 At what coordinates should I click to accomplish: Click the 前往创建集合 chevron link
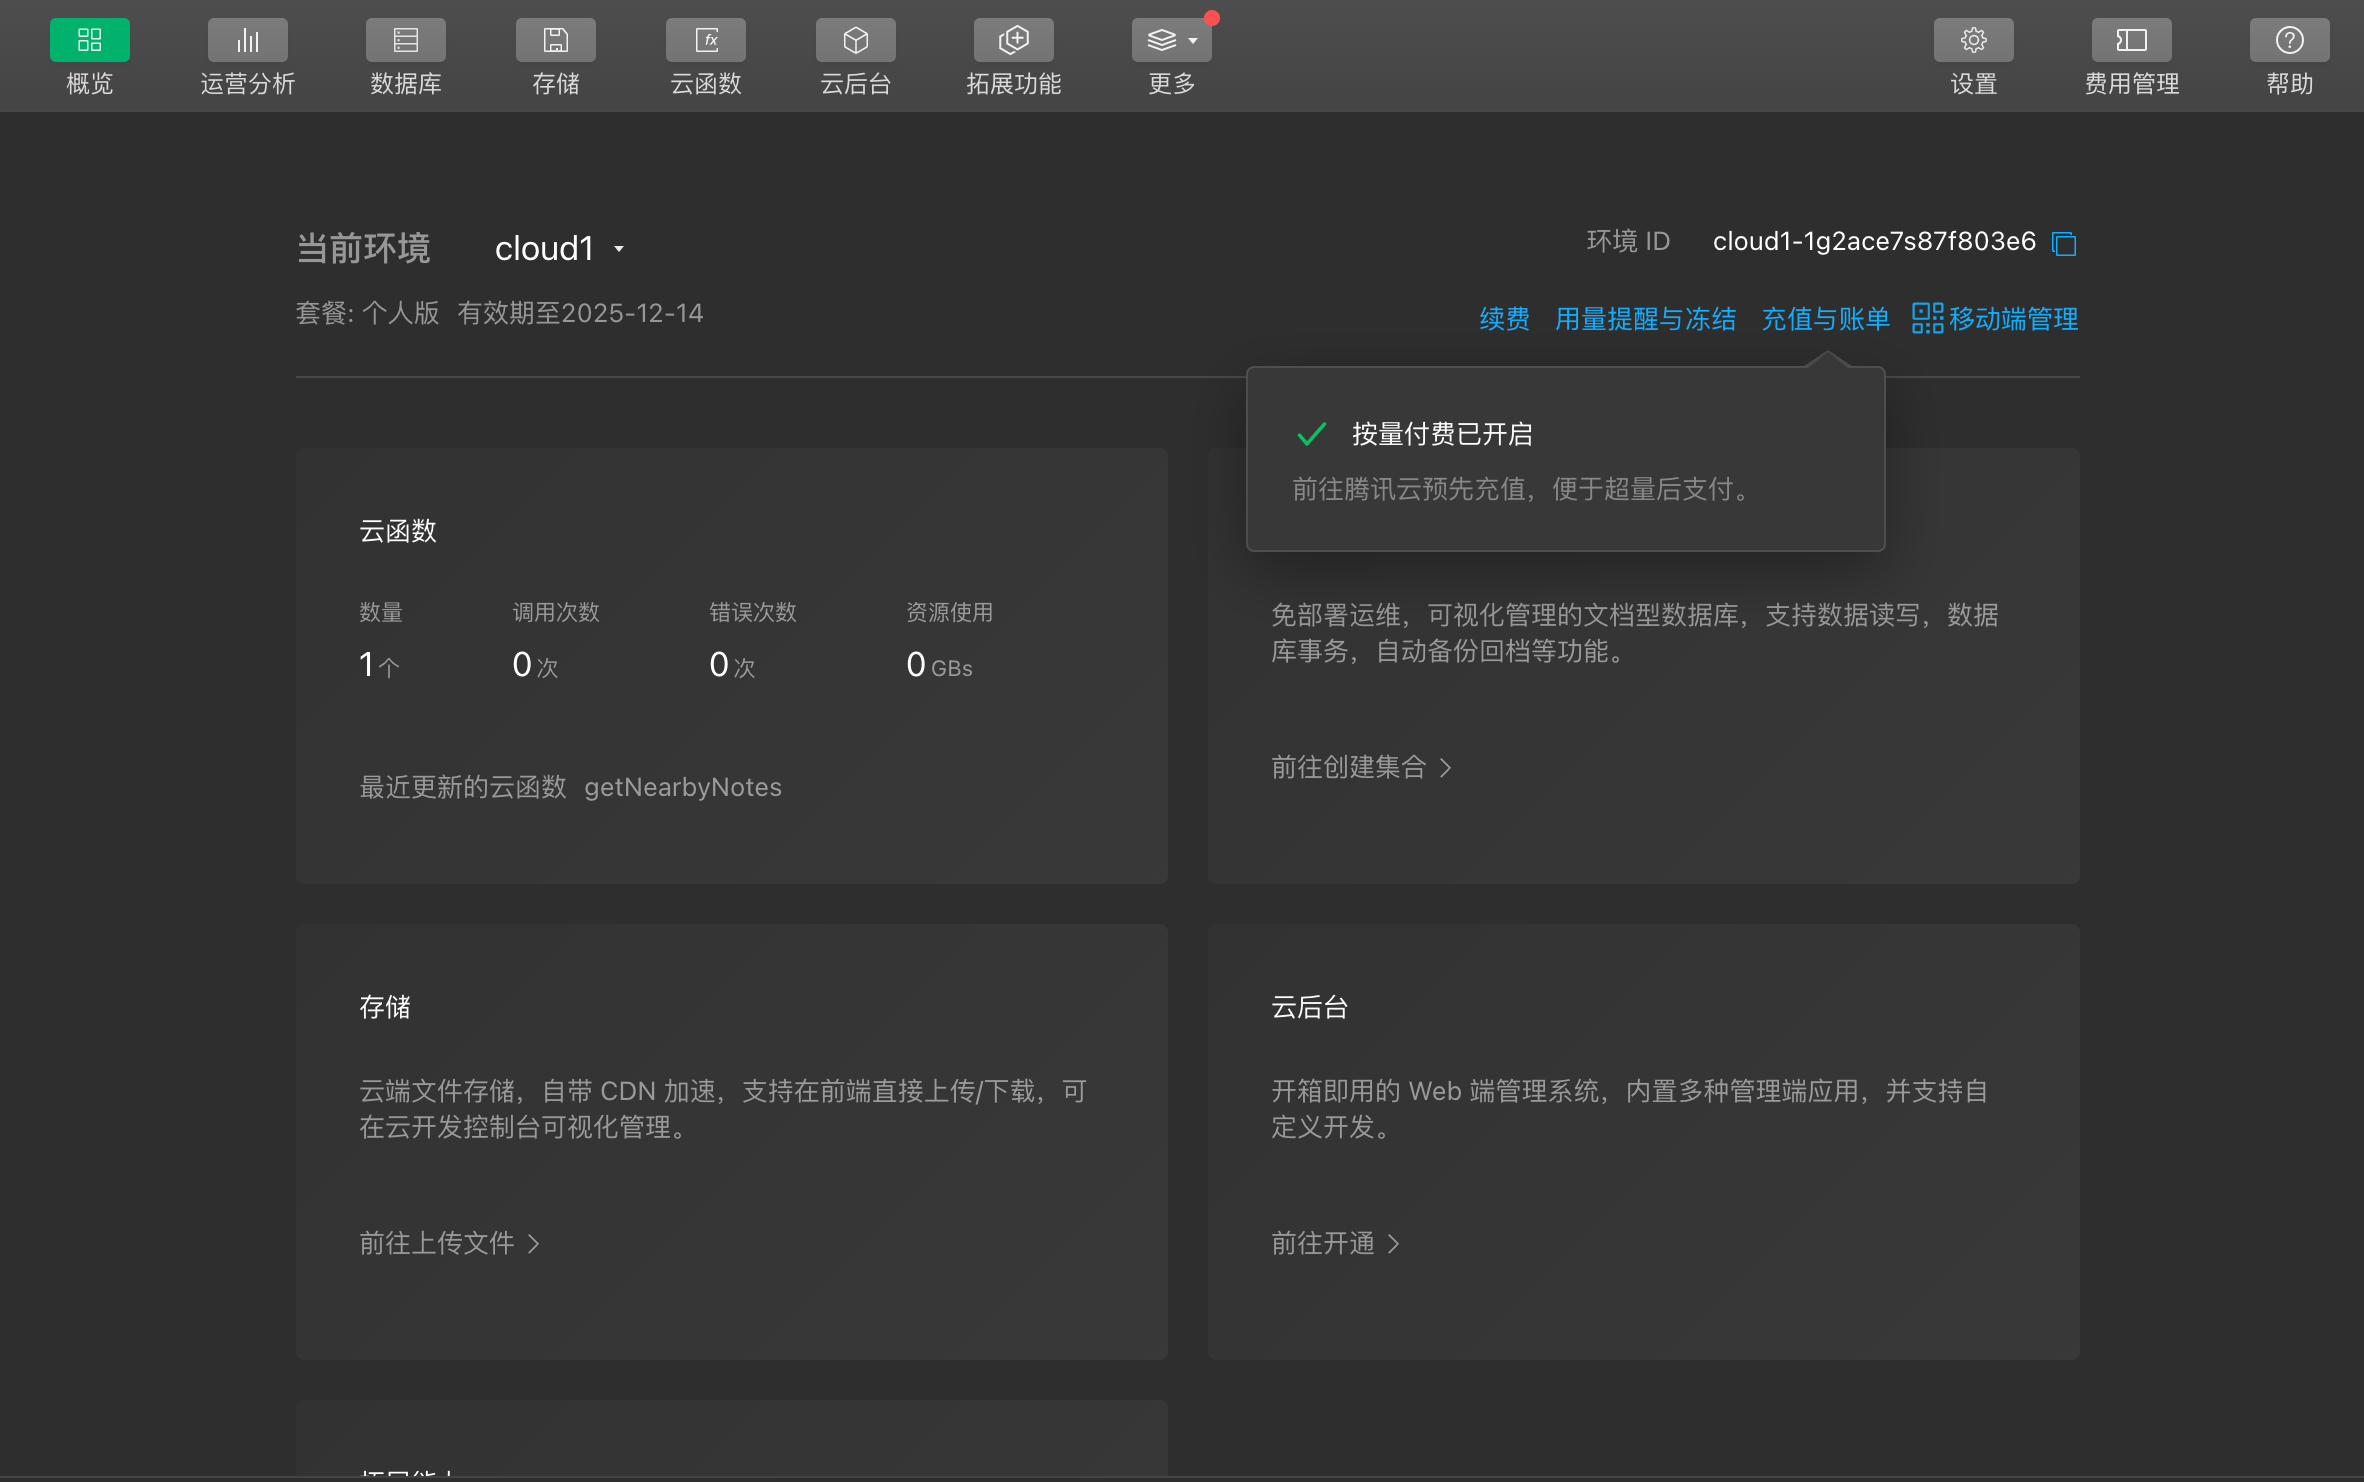(1360, 767)
